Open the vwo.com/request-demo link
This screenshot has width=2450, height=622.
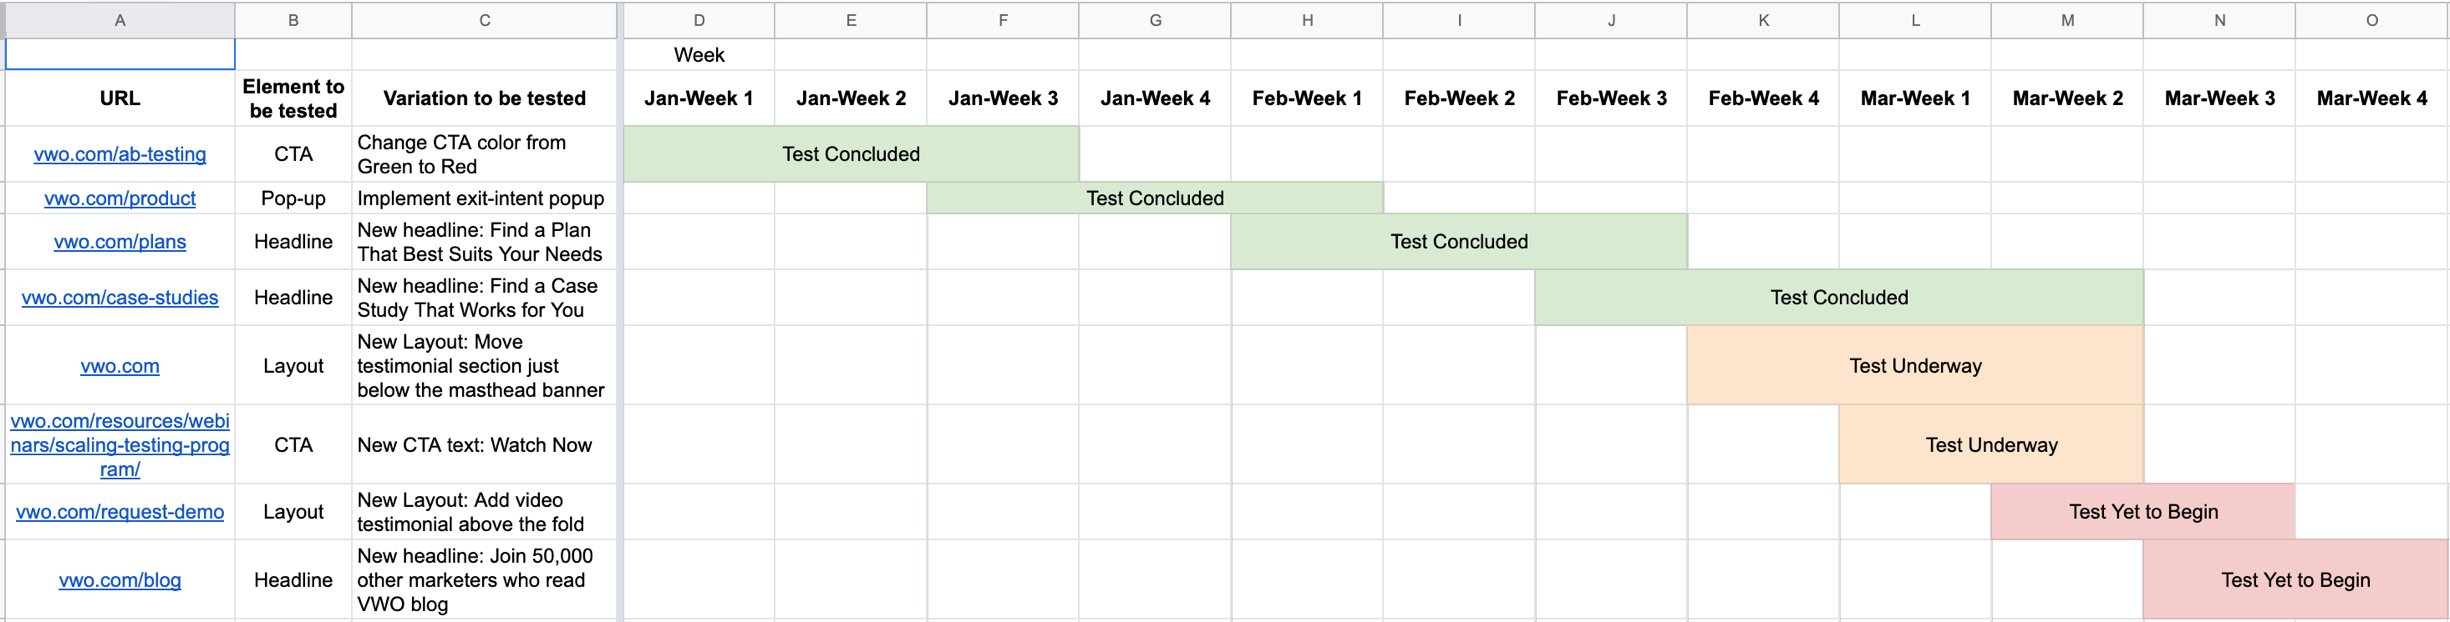[x=120, y=511]
